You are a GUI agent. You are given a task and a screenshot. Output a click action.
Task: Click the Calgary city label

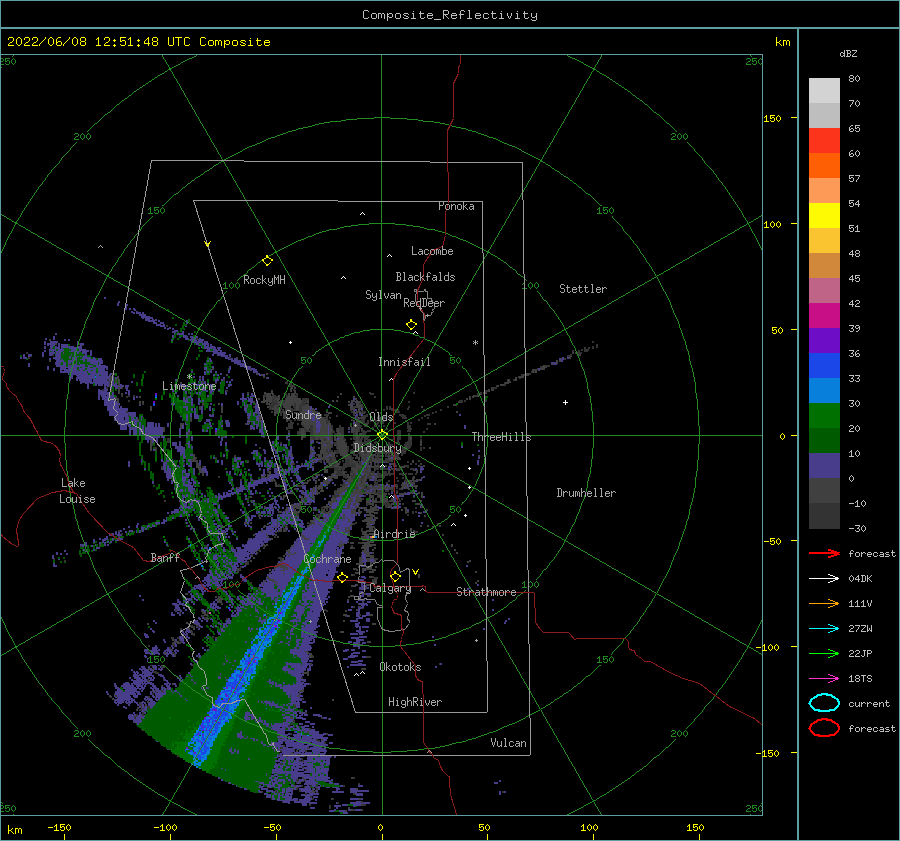[x=390, y=588]
